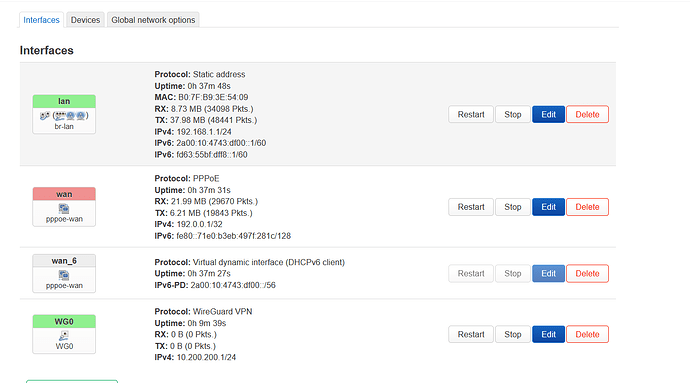Delete the wan interface
Image resolution: width=690 pixels, height=383 pixels.
point(587,207)
